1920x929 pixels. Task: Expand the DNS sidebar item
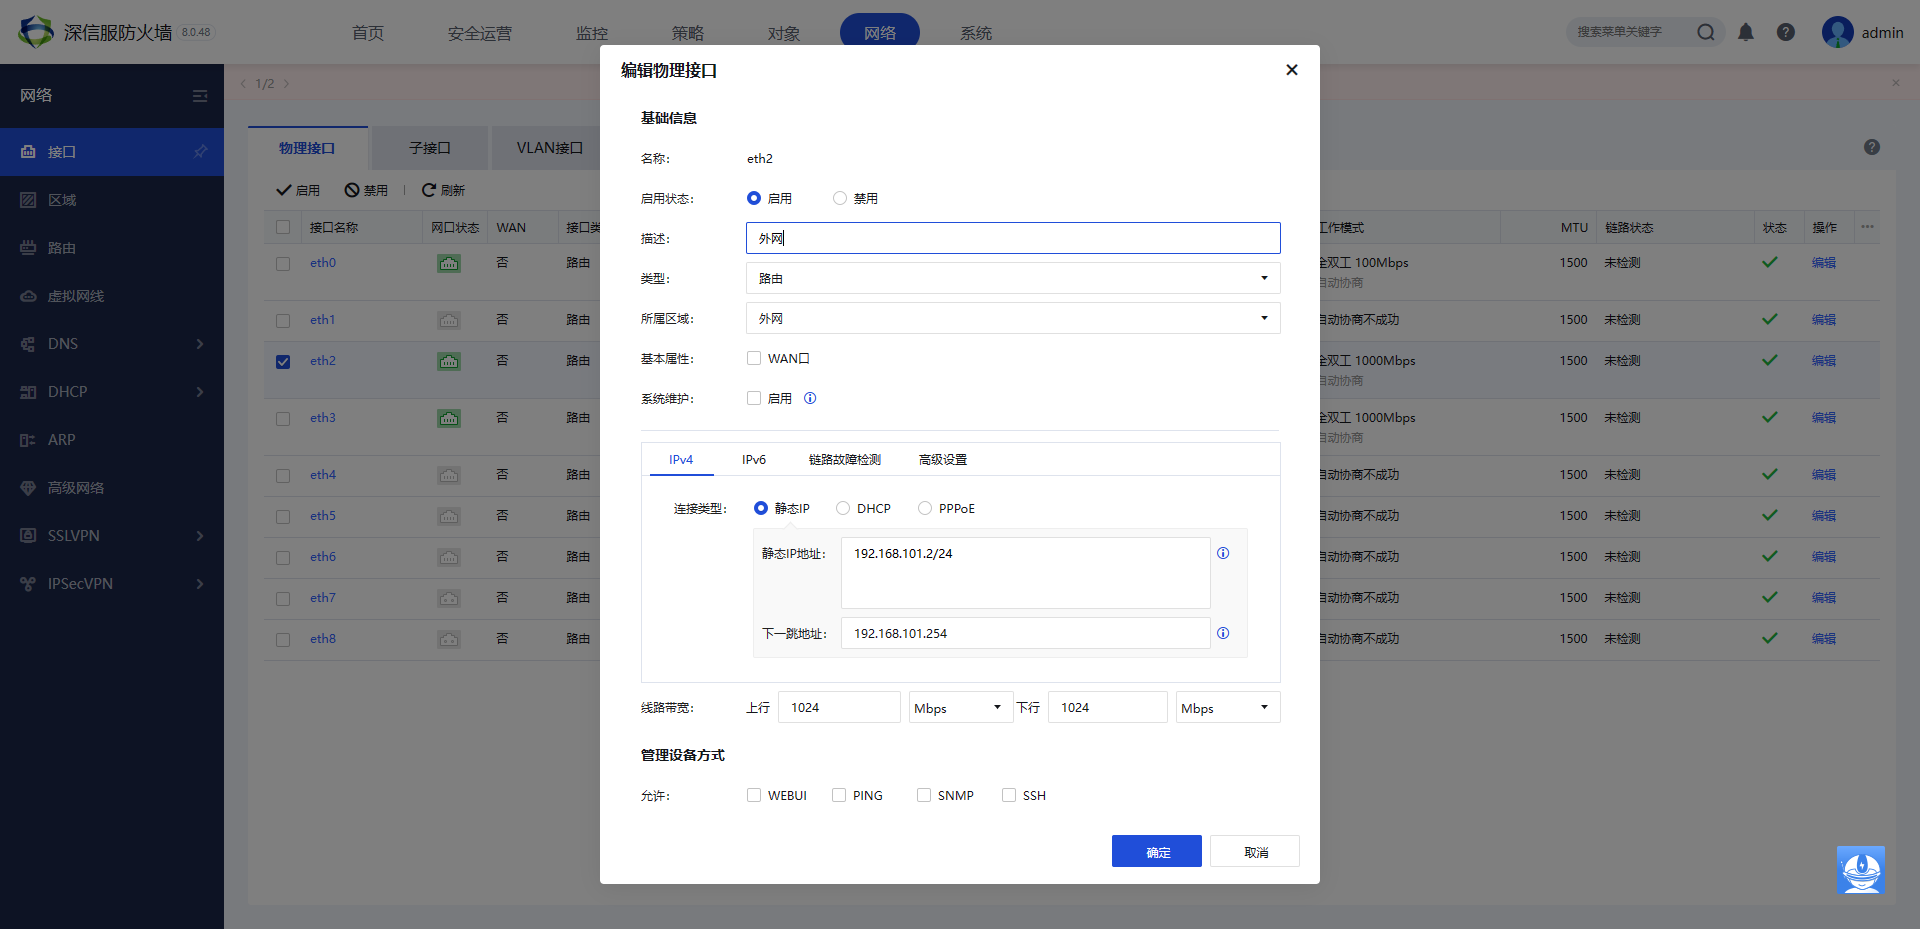tap(112, 344)
